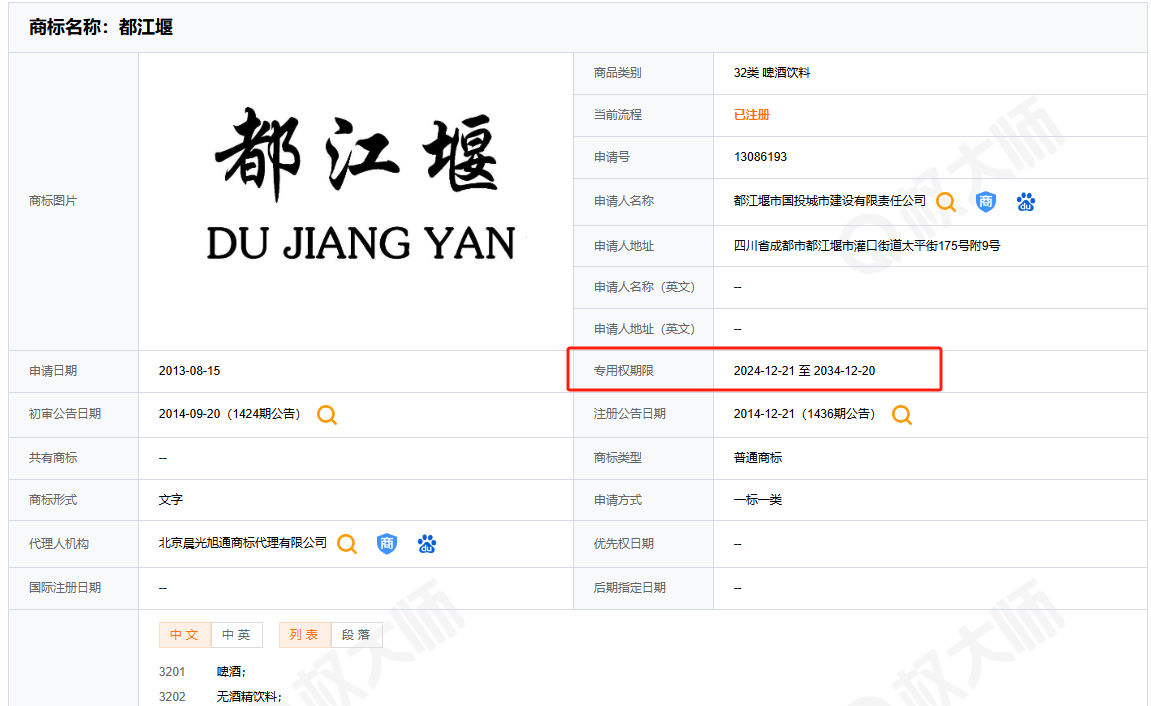Open blue 商 shield icon beside agency name
Image resolution: width=1151 pixels, height=706 pixels.
[387, 544]
